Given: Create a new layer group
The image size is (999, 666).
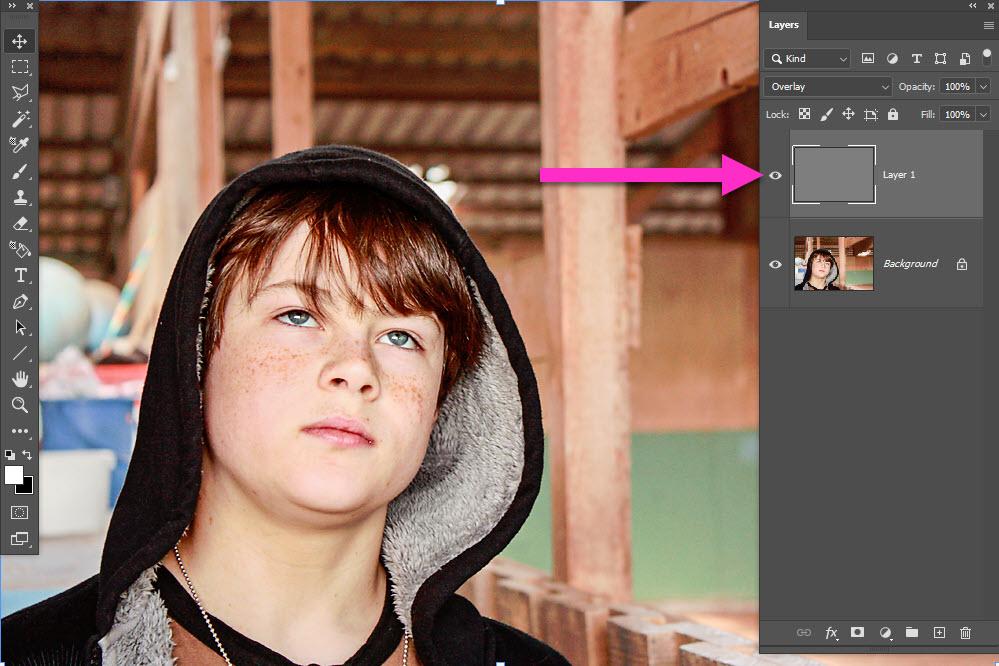Looking at the screenshot, I should coord(912,632).
